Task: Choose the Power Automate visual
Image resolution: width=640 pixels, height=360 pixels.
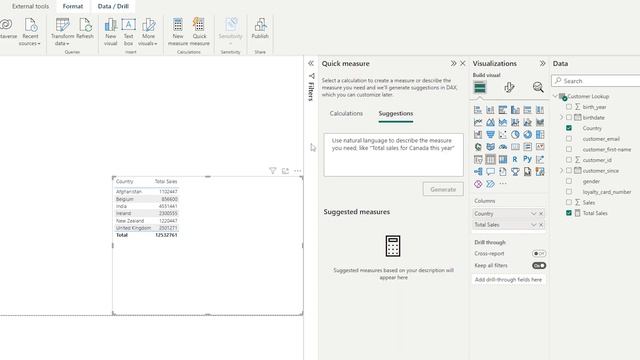Action: pos(490,184)
